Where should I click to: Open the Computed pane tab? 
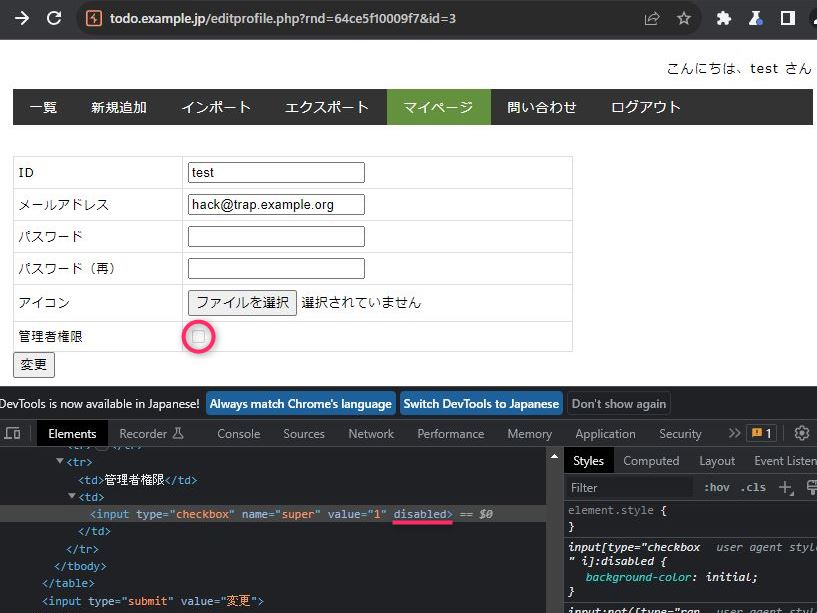651,461
